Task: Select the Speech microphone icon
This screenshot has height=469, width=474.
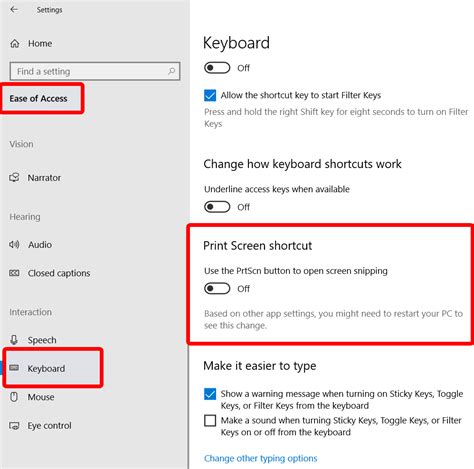Action: [14, 340]
